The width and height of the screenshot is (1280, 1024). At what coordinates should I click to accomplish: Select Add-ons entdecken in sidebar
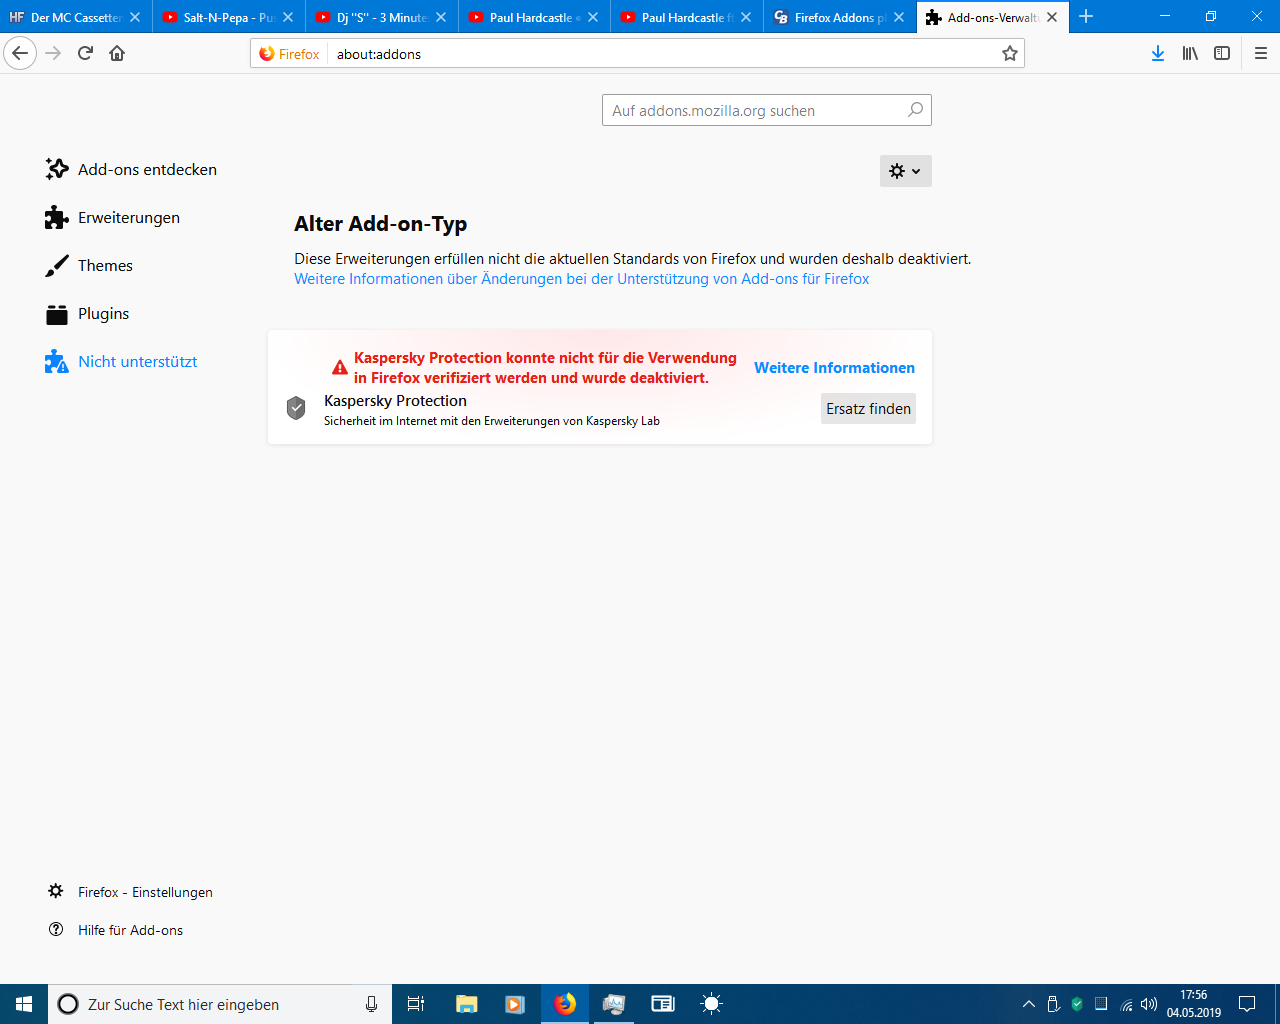(131, 169)
